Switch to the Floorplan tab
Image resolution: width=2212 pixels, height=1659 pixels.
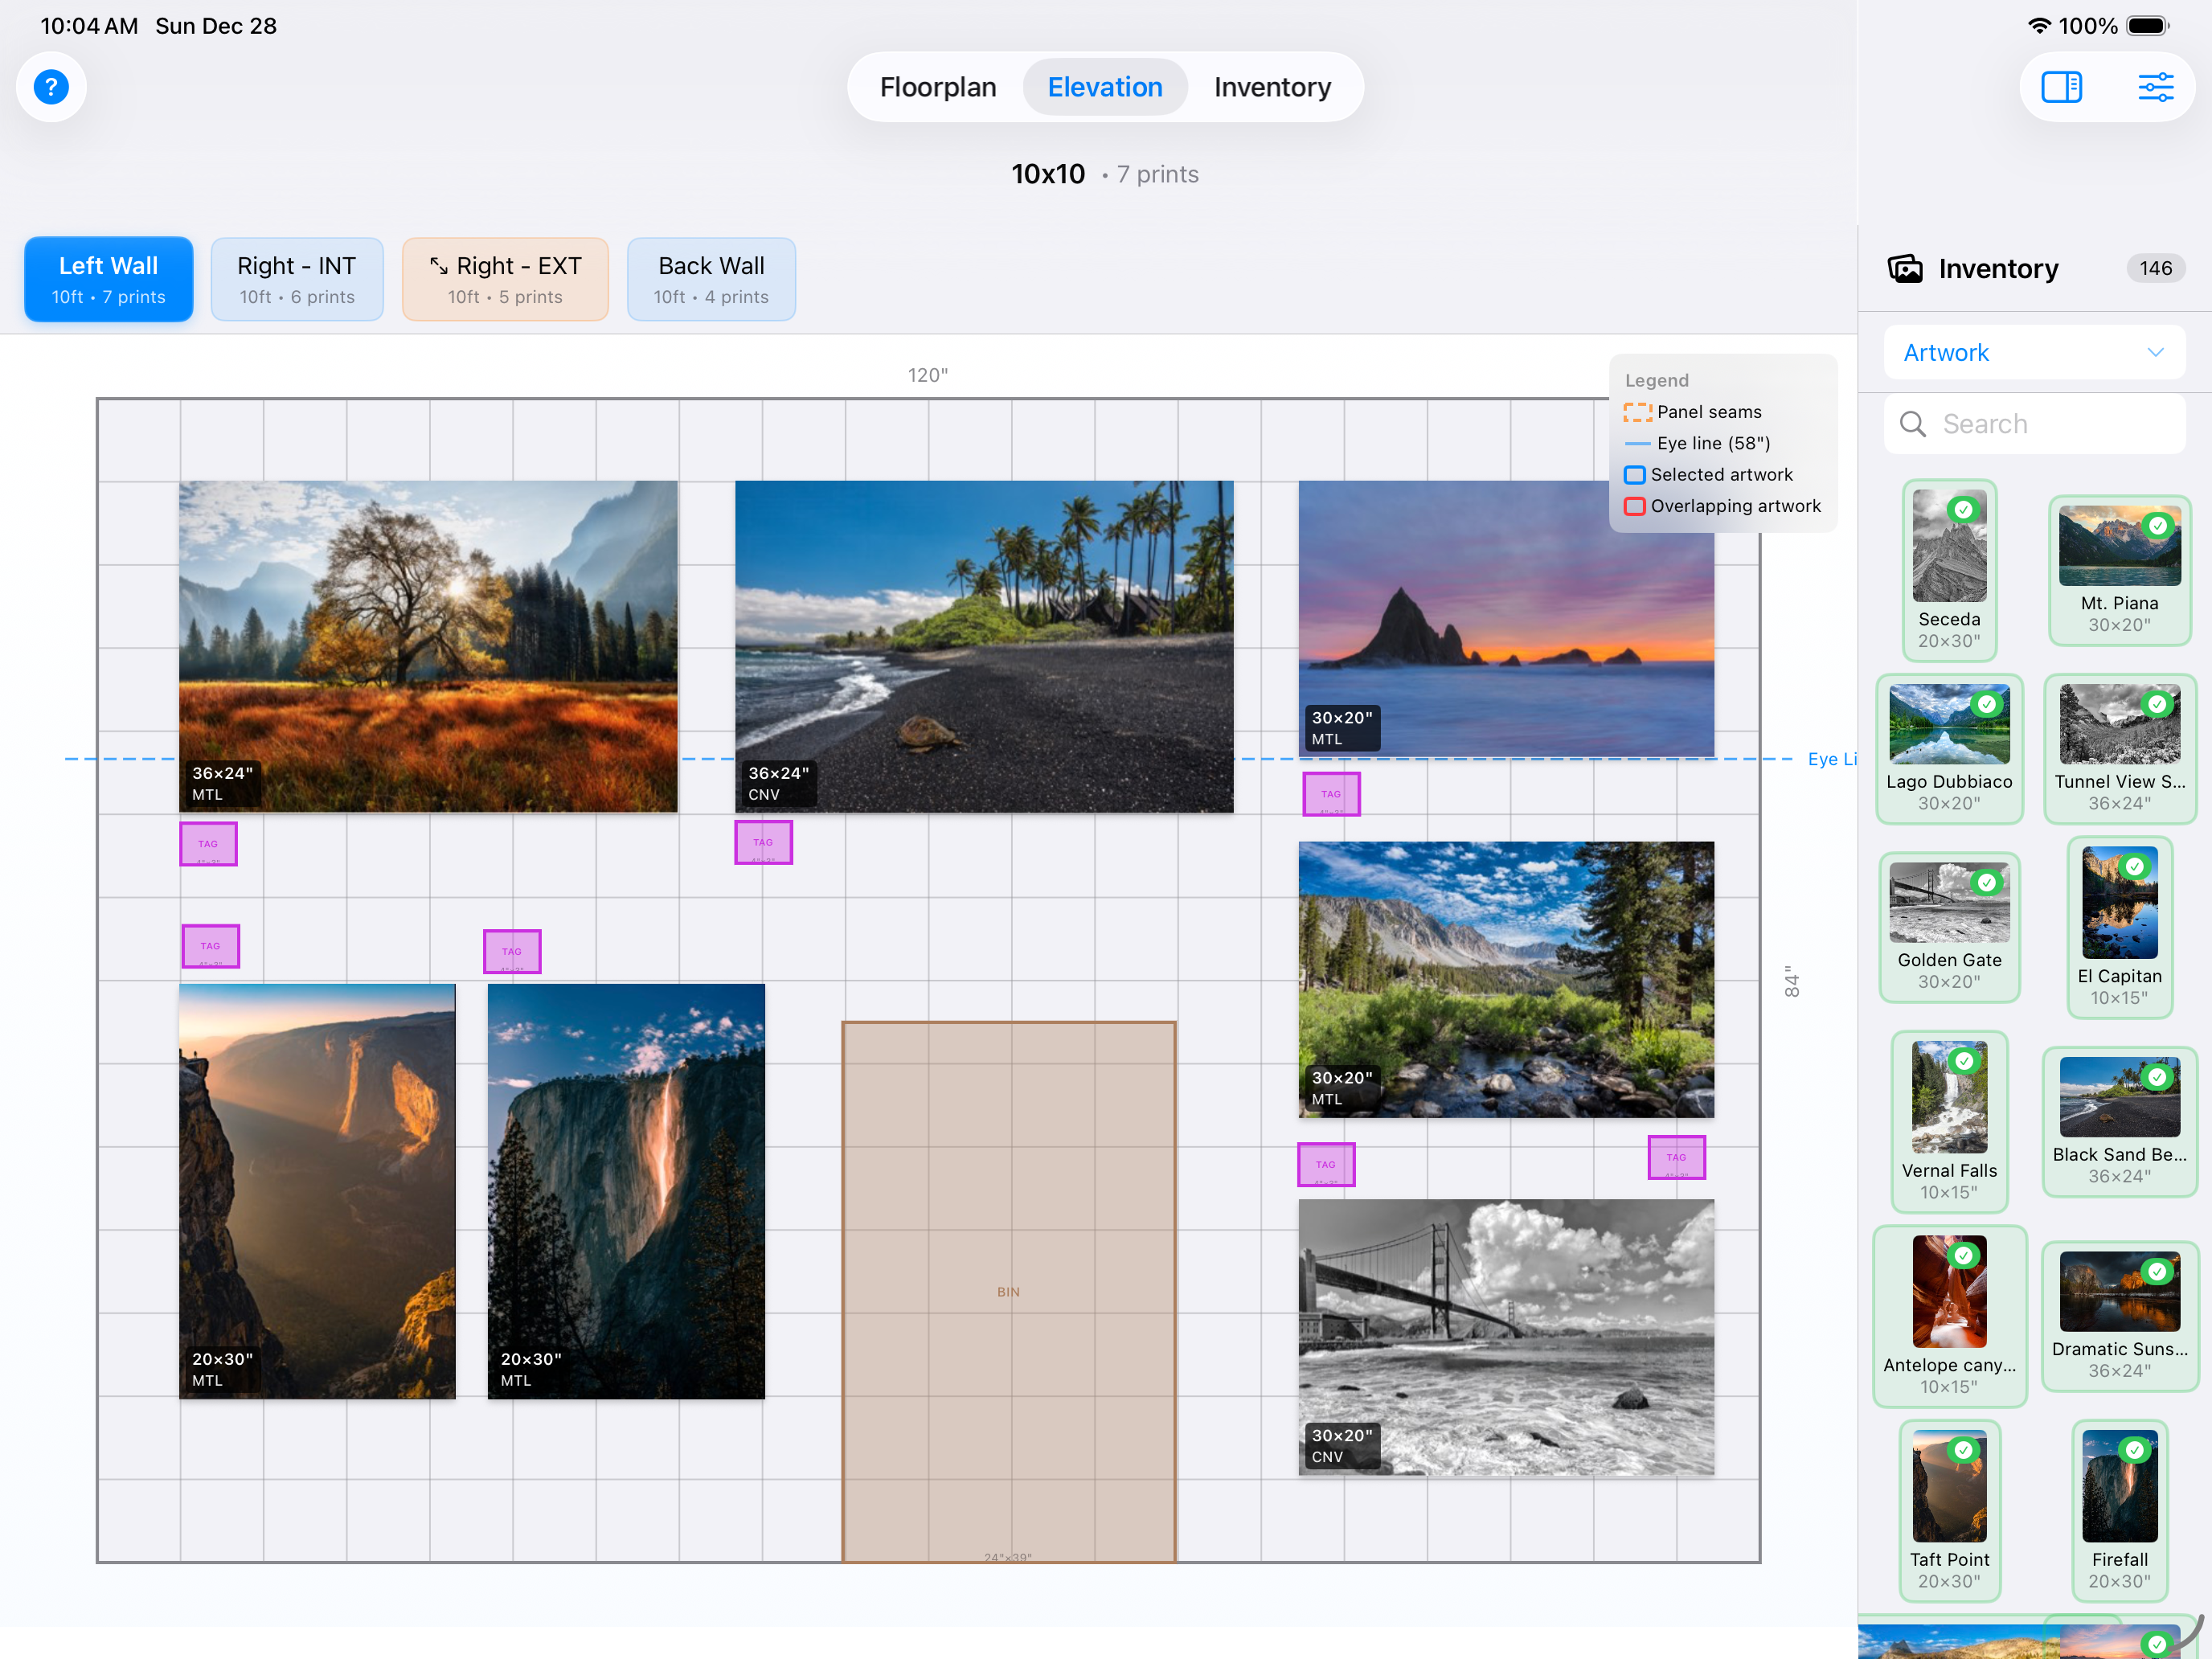[937, 87]
